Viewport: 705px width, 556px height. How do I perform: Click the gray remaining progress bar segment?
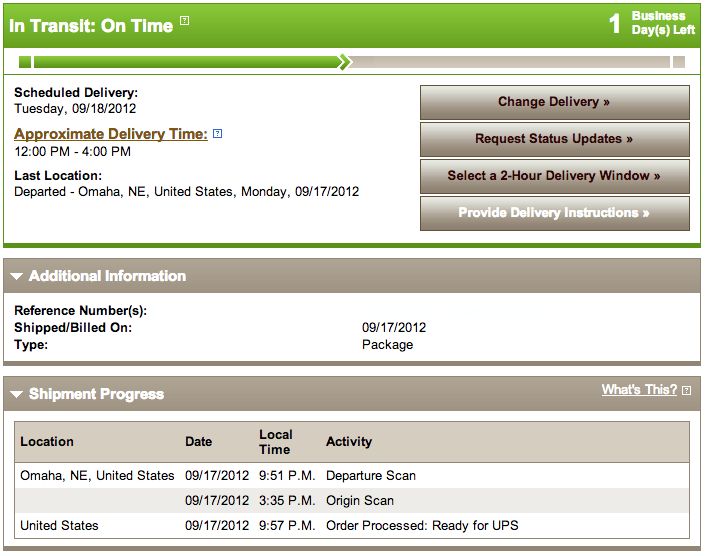click(x=510, y=62)
